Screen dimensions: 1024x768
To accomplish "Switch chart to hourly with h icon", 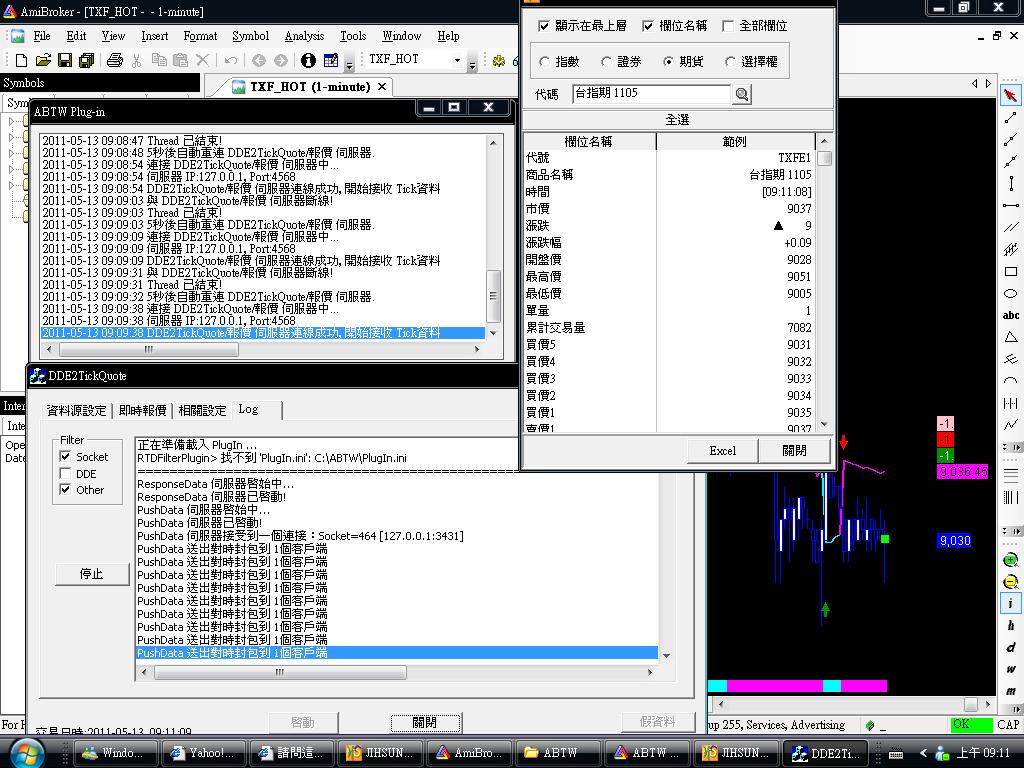I will [x=1011, y=626].
